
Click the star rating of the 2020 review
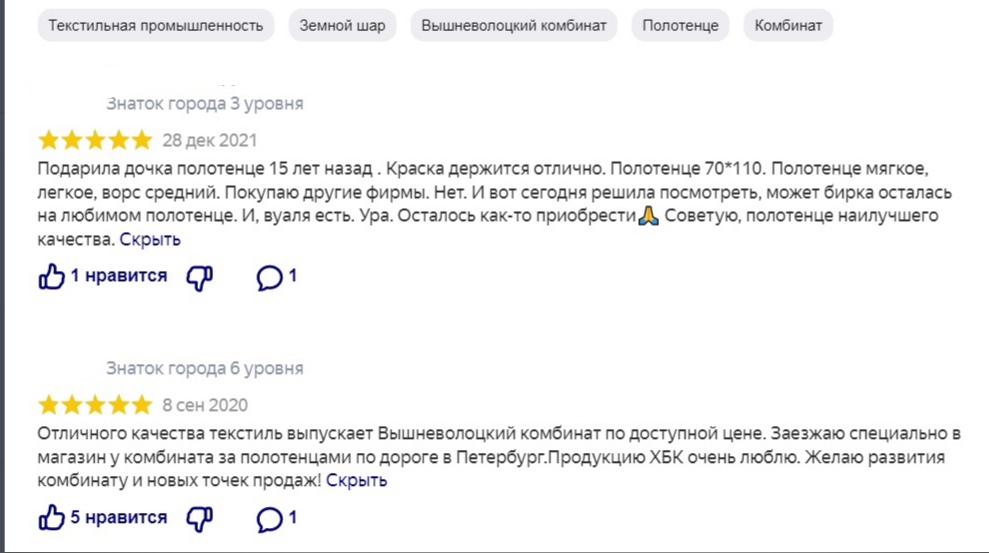(x=95, y=405)
